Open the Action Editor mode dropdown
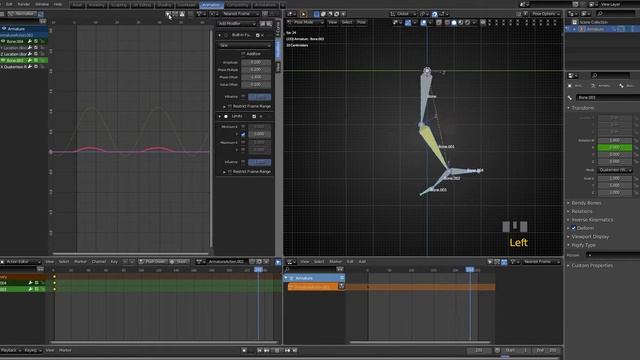This screenshot has height=360, width=640. pos(21,262)
